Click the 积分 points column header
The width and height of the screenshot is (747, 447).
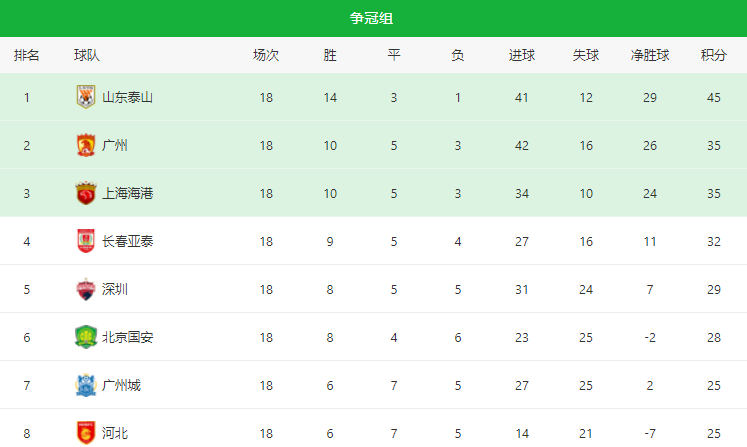[713, 56]
